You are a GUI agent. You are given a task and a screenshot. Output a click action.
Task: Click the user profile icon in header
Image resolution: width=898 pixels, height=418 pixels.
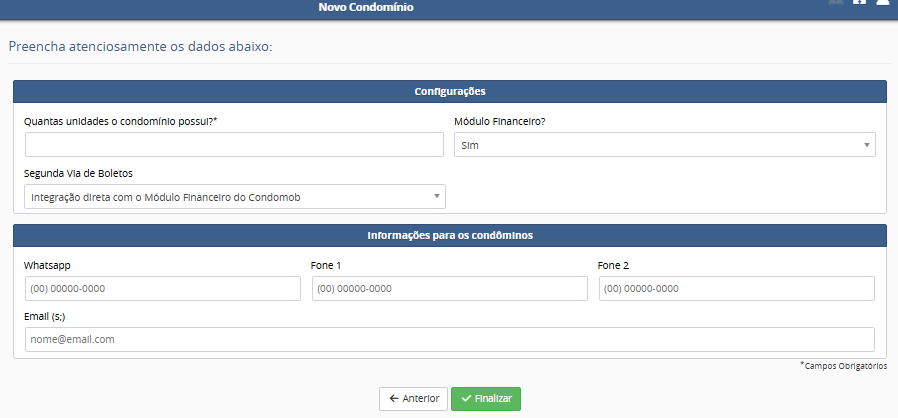click(x=883, y=3)
